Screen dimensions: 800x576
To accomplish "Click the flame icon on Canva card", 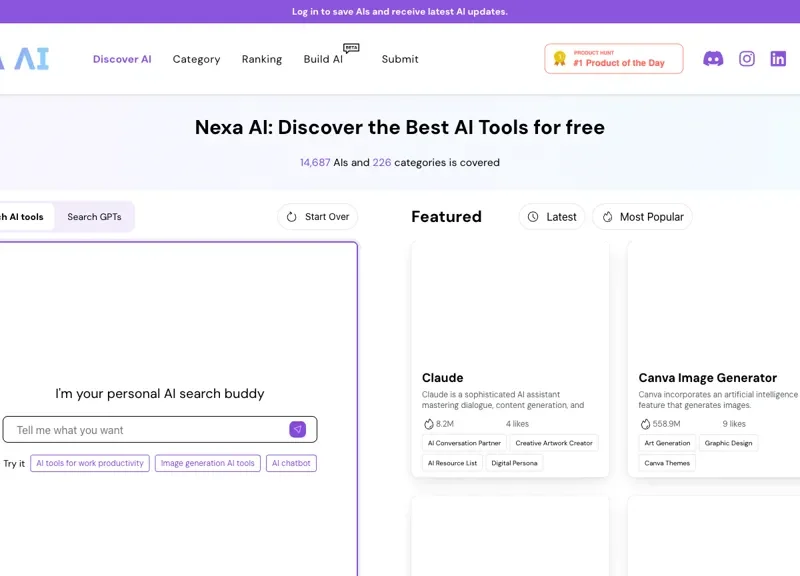I will click(x=645, y=423).
